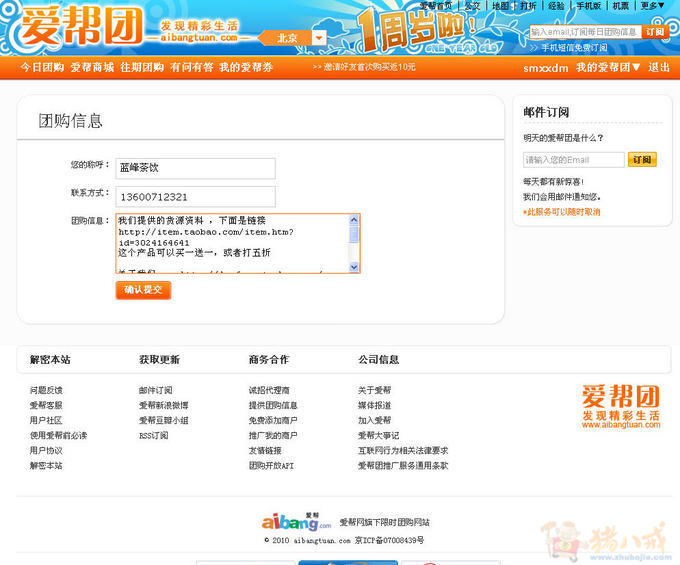Click the 确认提交 submit button
Screen dimensions: 680x565
click(x=144, y=290)
